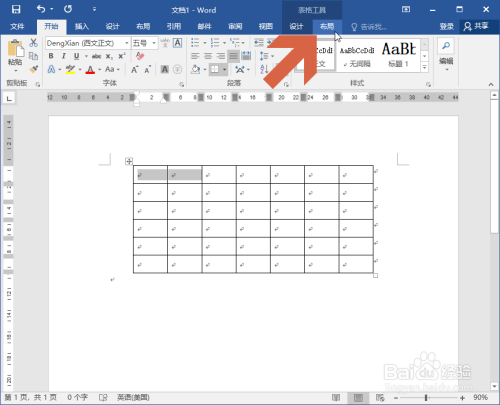Image resolution: width=500 pixels, height=405 pixels.
Task: Open Customize Quick Access Toolbar dropdown
Action: click(94, 9)
